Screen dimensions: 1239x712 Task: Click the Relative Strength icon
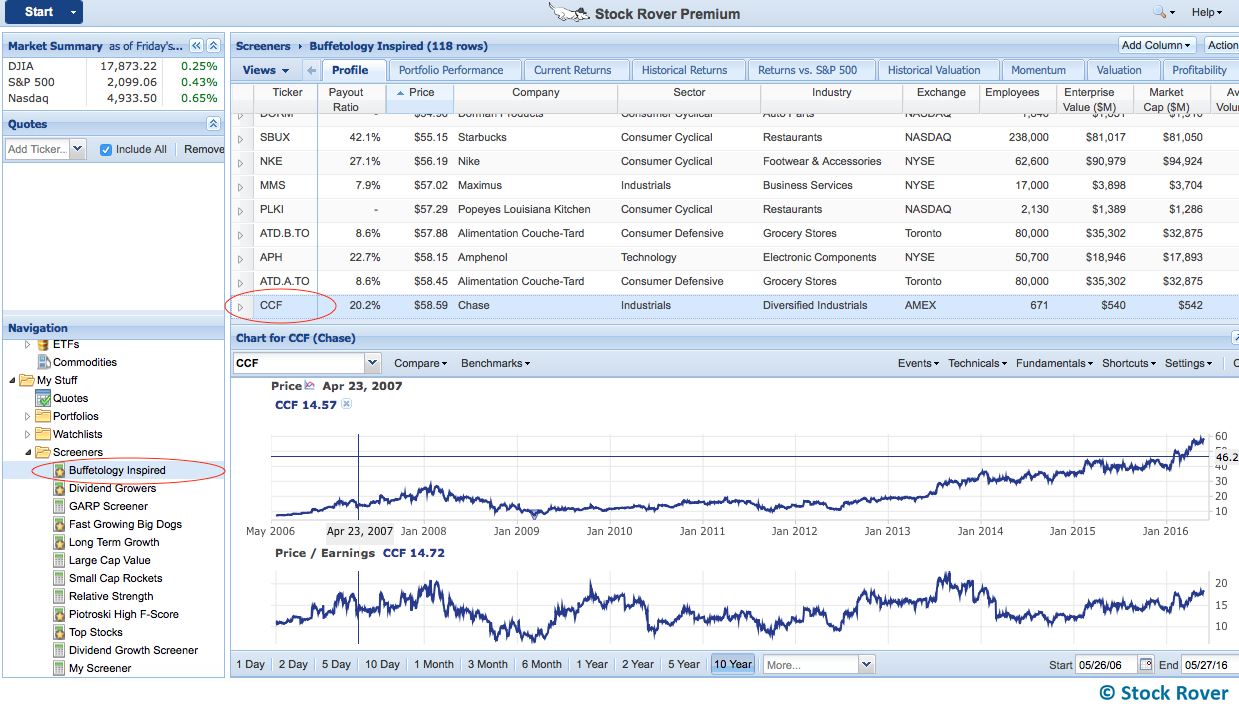(x=59, y=596)
